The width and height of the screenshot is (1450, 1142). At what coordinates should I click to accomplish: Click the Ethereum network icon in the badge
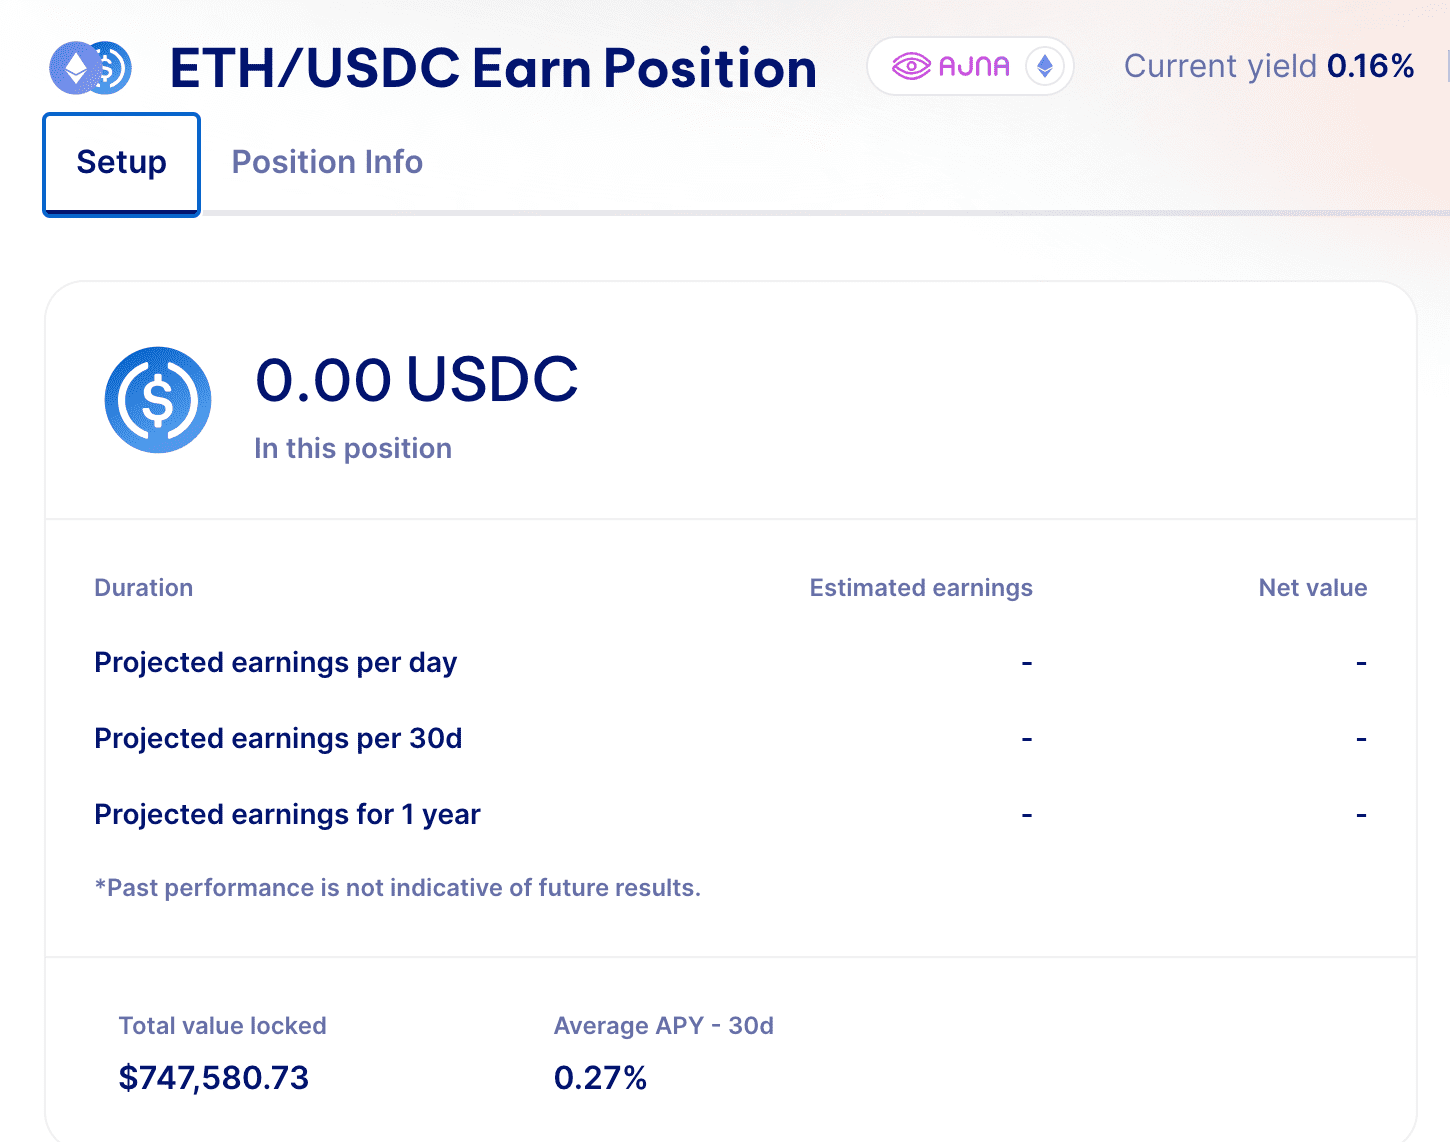coord(1045,67)
